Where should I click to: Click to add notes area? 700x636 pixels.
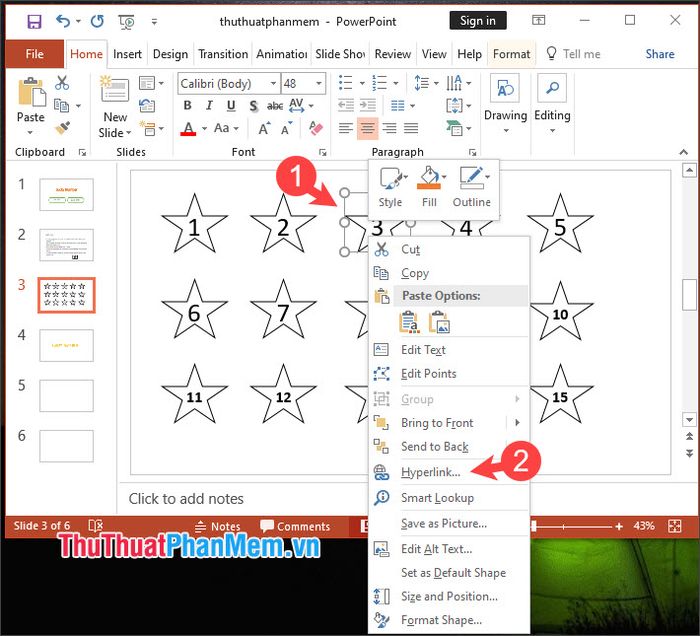coord(186,499)
